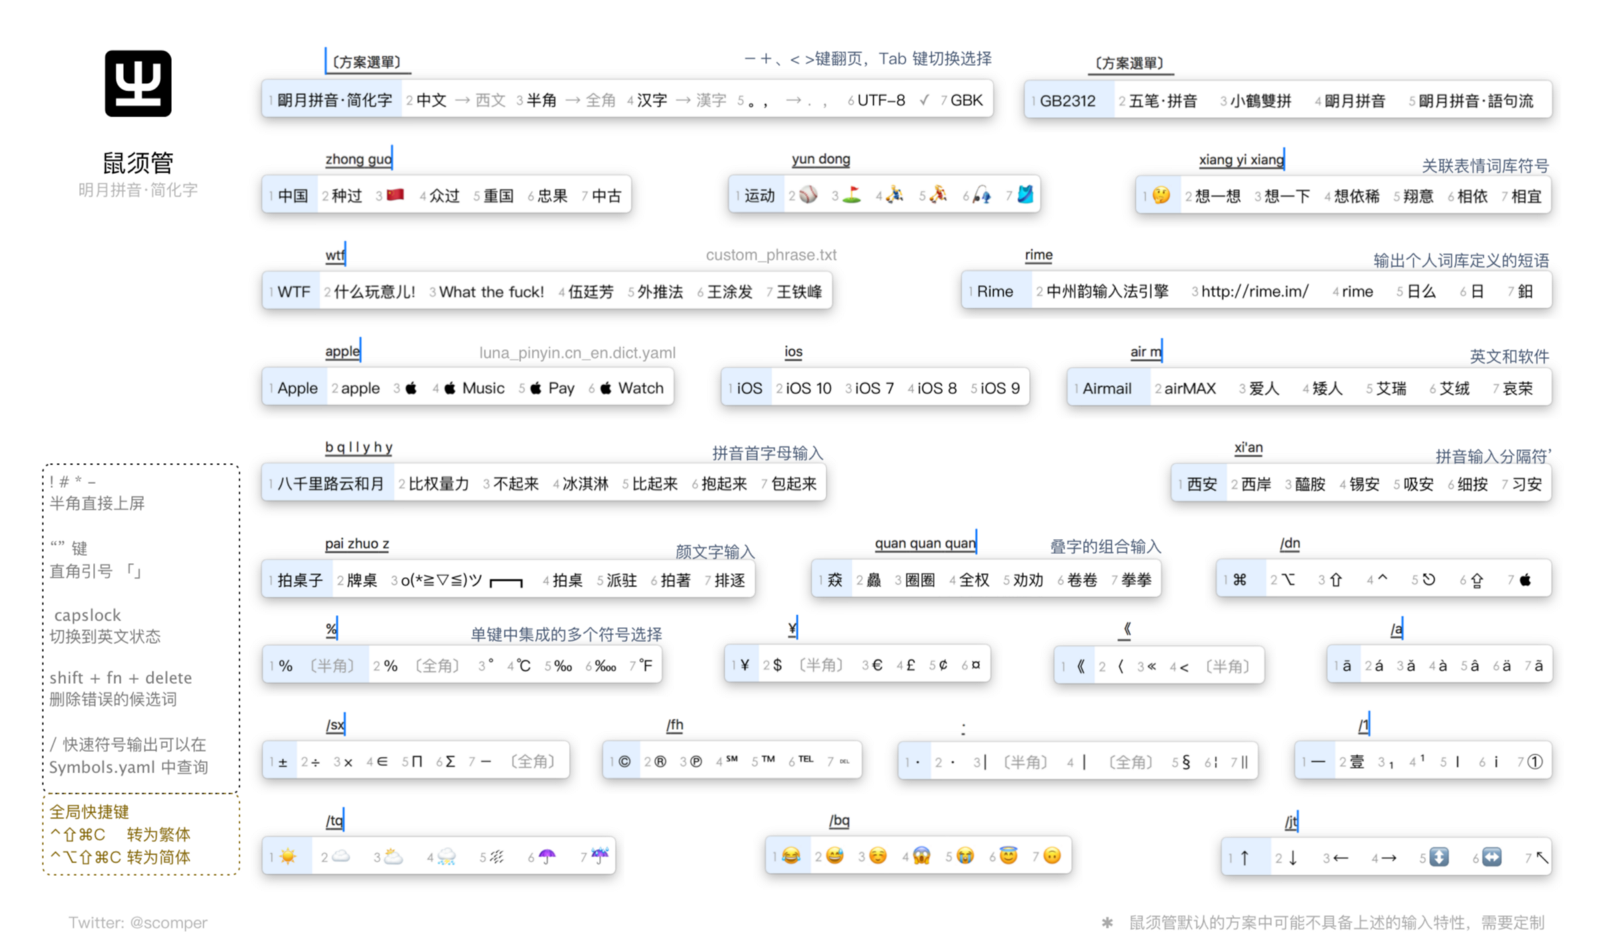Select the GBK charset option
This screenshot has width=1600, height=952.
coord(967,100)
